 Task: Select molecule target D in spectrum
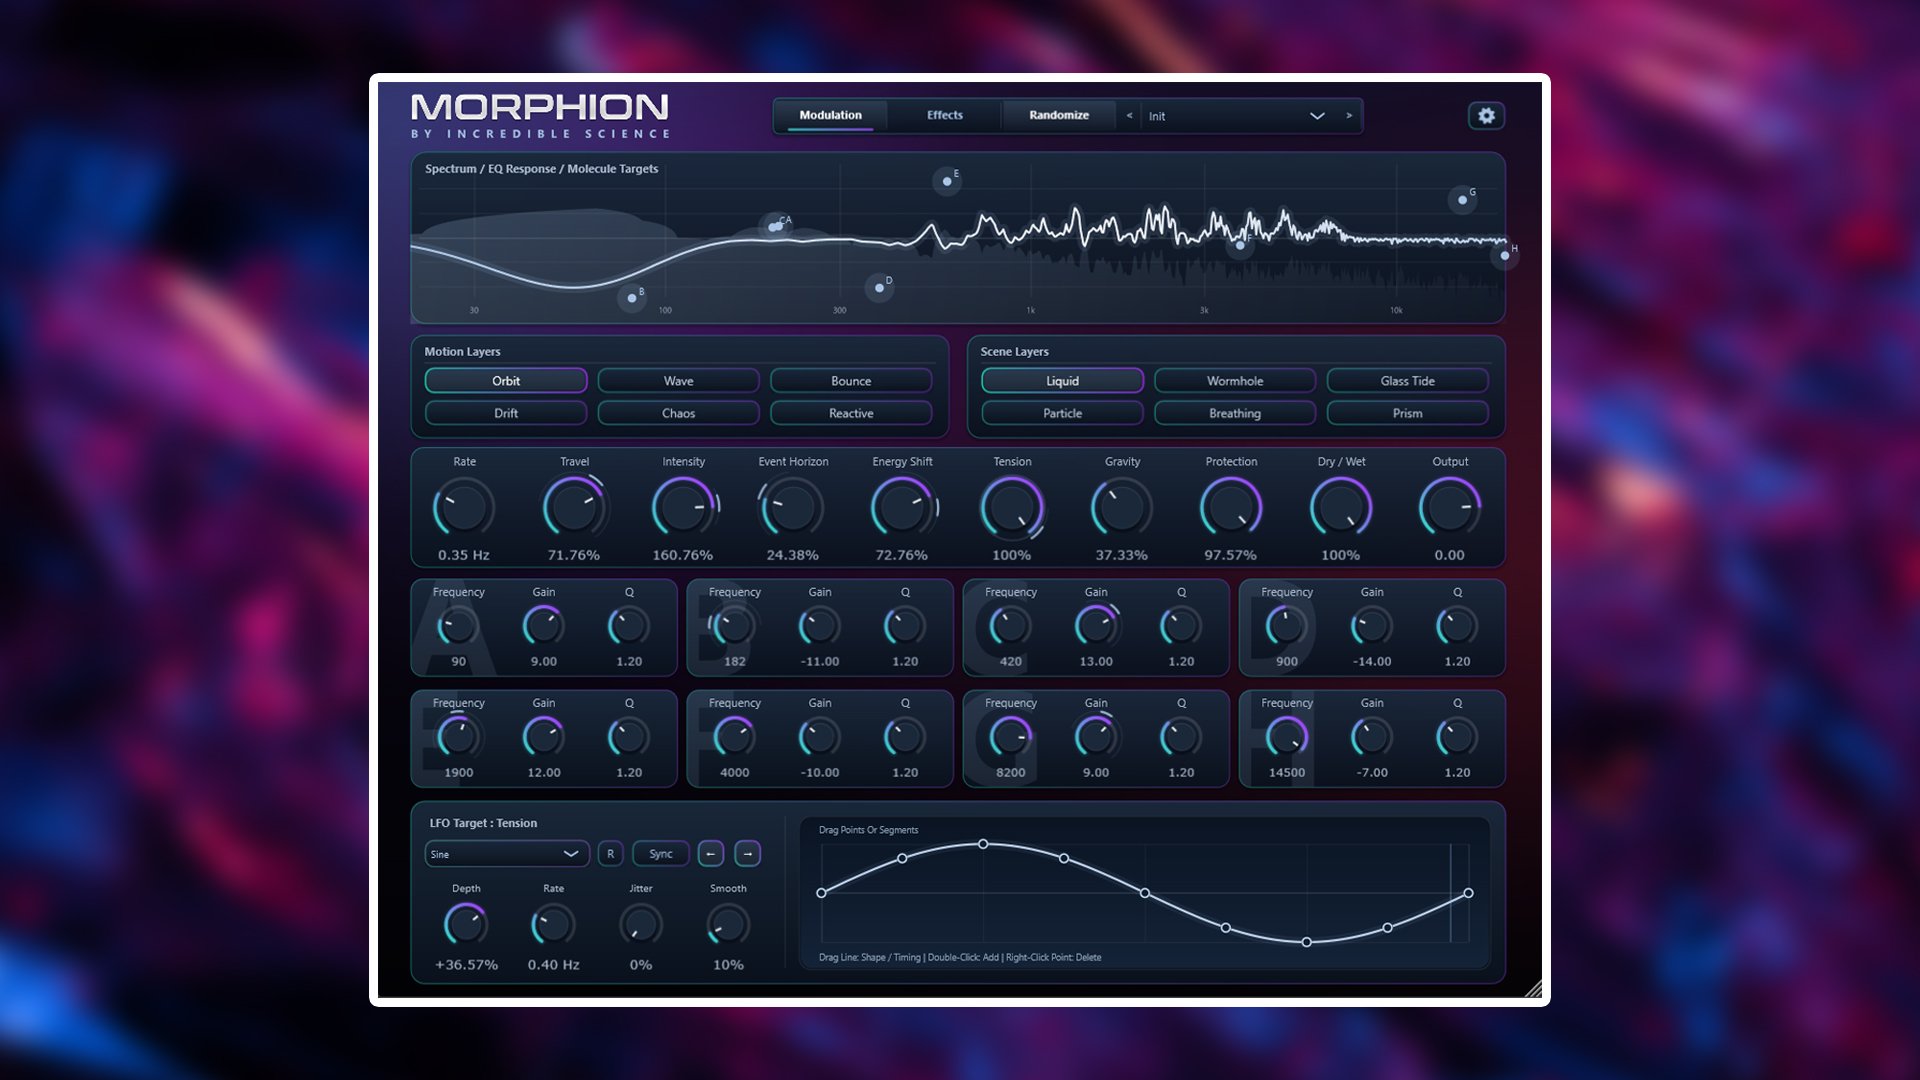[879, 288]
